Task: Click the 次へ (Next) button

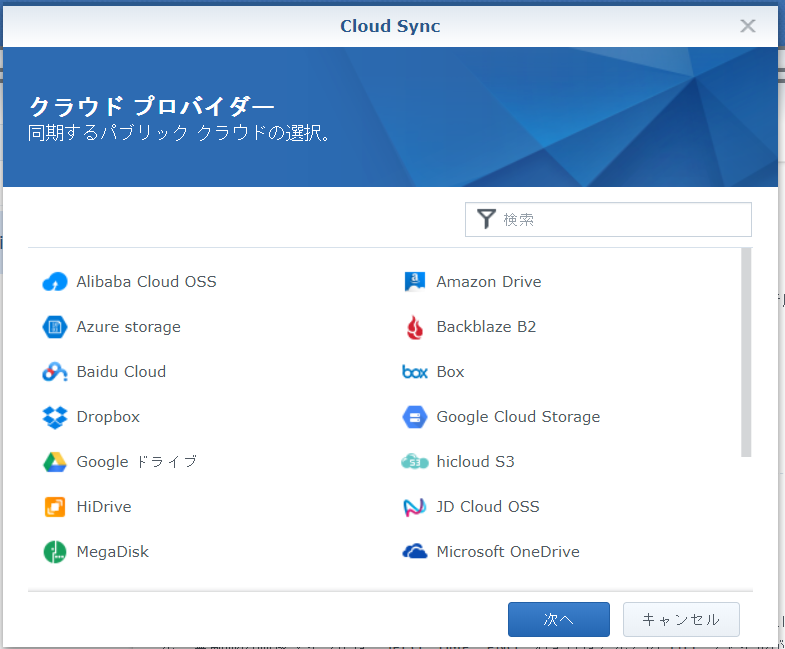Action: tap(559, 619)
